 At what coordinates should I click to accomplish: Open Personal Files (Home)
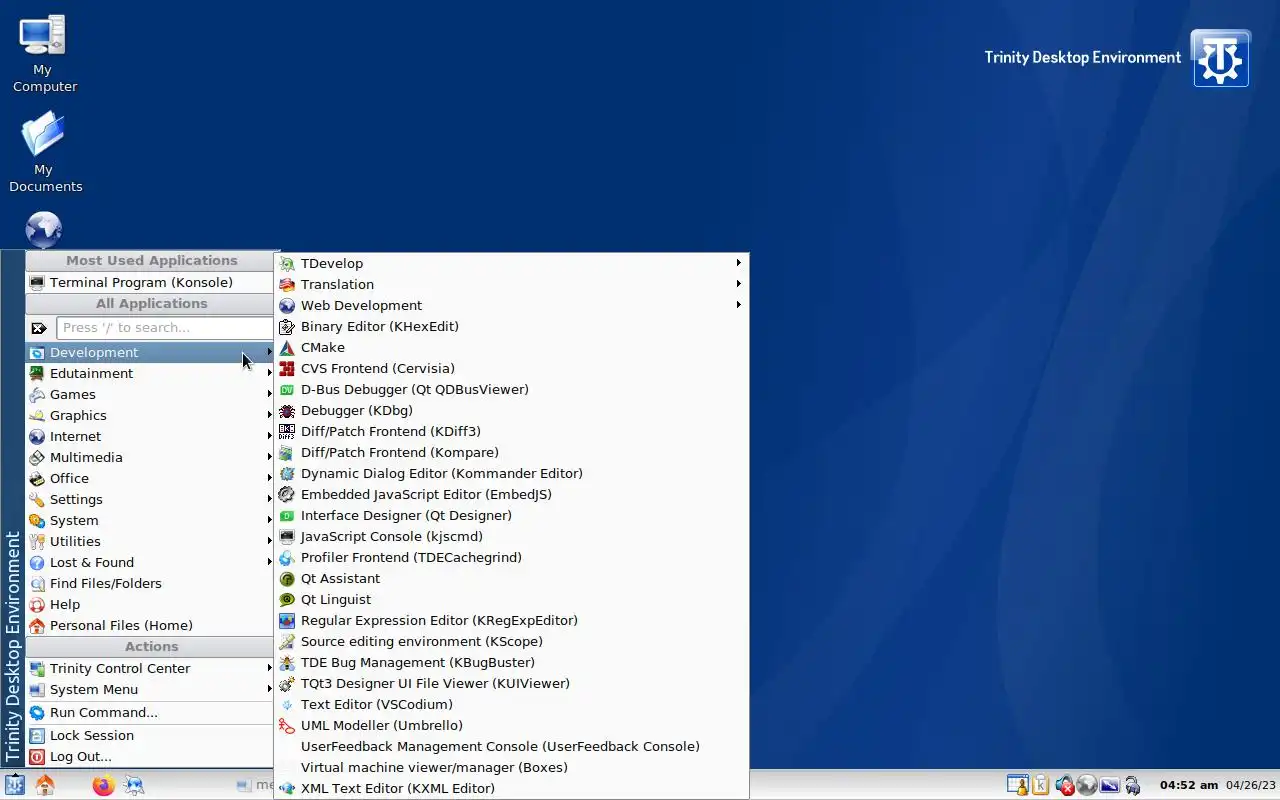point(150,625)
